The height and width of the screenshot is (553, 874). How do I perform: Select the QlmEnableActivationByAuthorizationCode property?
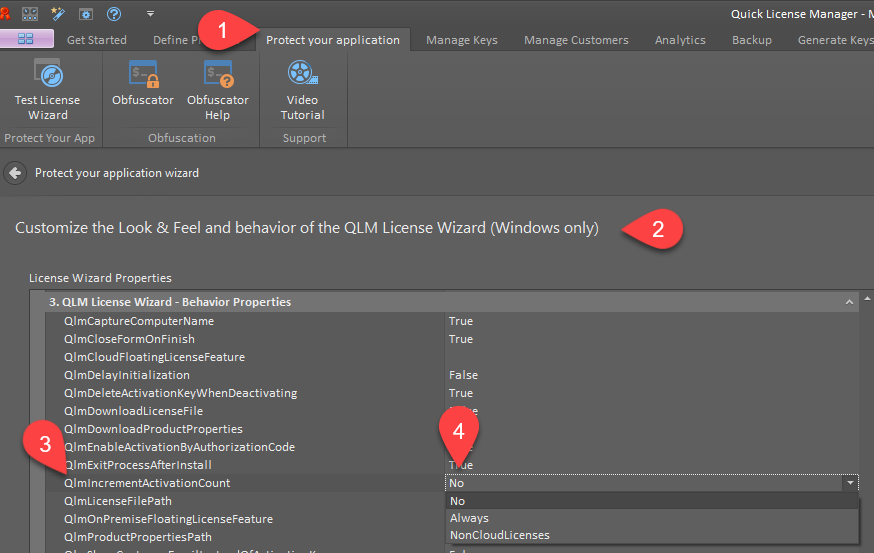[179, 447]
